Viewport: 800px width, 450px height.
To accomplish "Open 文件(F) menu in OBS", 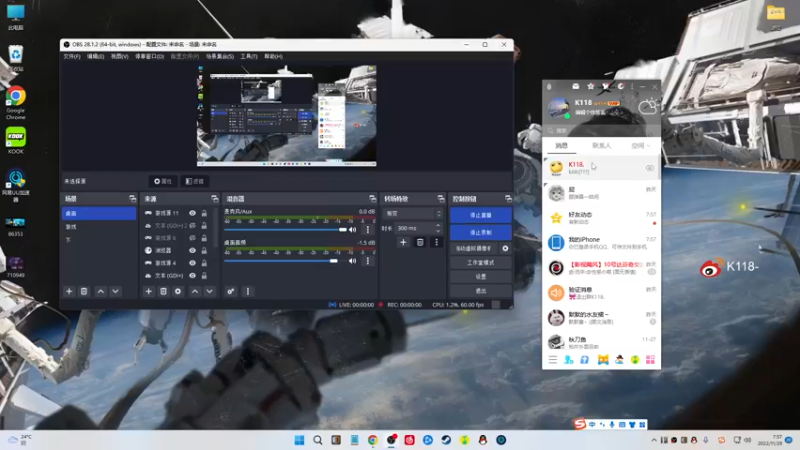I will coord(72,57).
